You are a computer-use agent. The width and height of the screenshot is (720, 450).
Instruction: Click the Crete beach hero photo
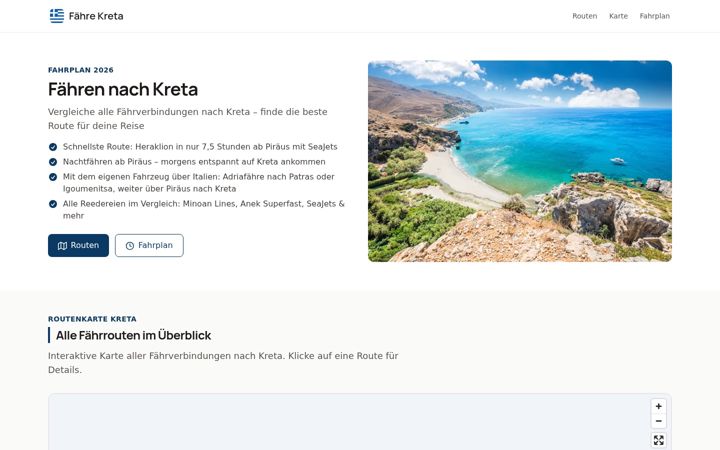pos(520,161)
